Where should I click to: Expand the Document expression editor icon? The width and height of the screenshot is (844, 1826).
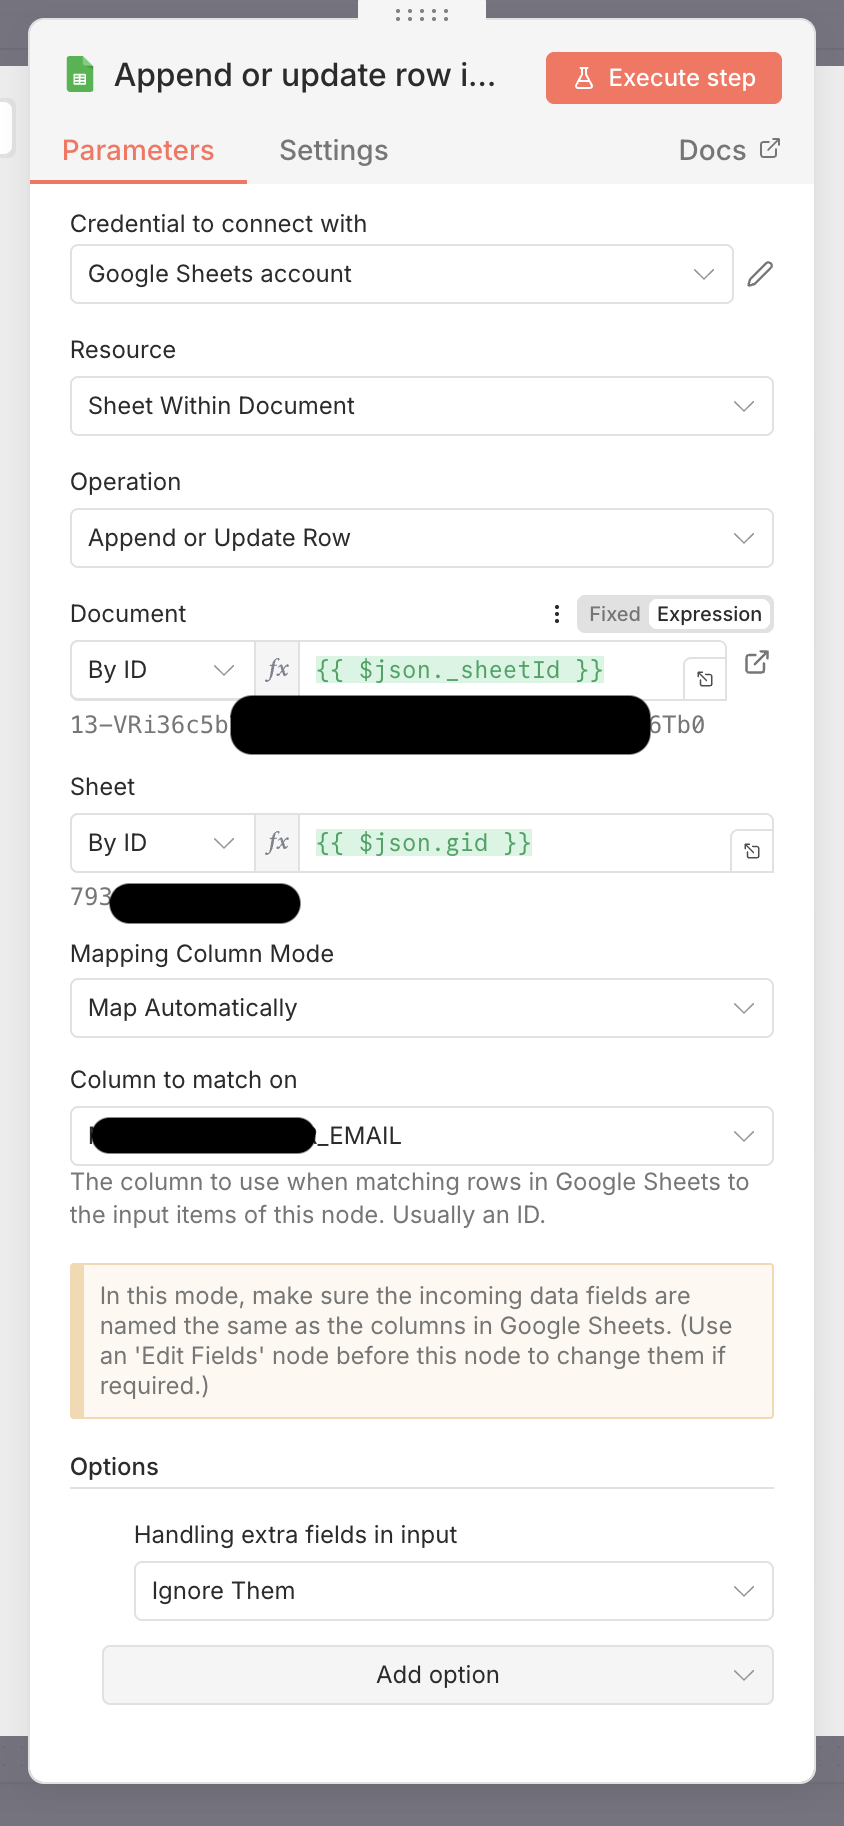pyautogui.click(x=705, y=680)
